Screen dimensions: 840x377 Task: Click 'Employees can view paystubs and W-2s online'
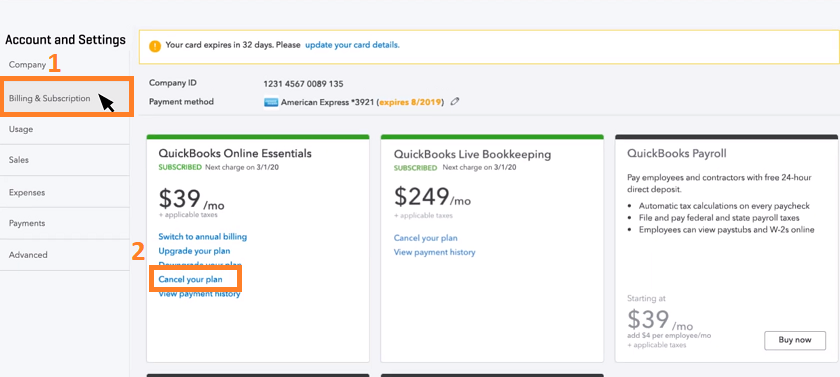(726, 230)
